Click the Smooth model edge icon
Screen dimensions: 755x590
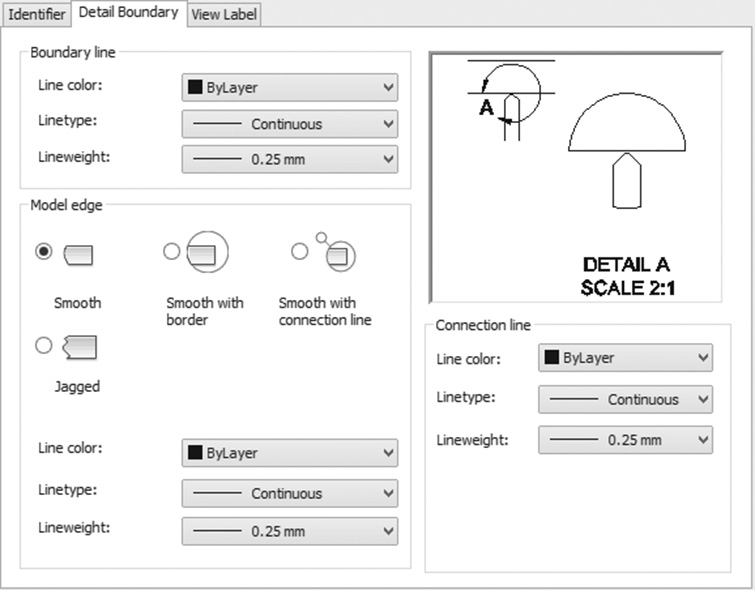pyautogui.click(x=78, y=255)
